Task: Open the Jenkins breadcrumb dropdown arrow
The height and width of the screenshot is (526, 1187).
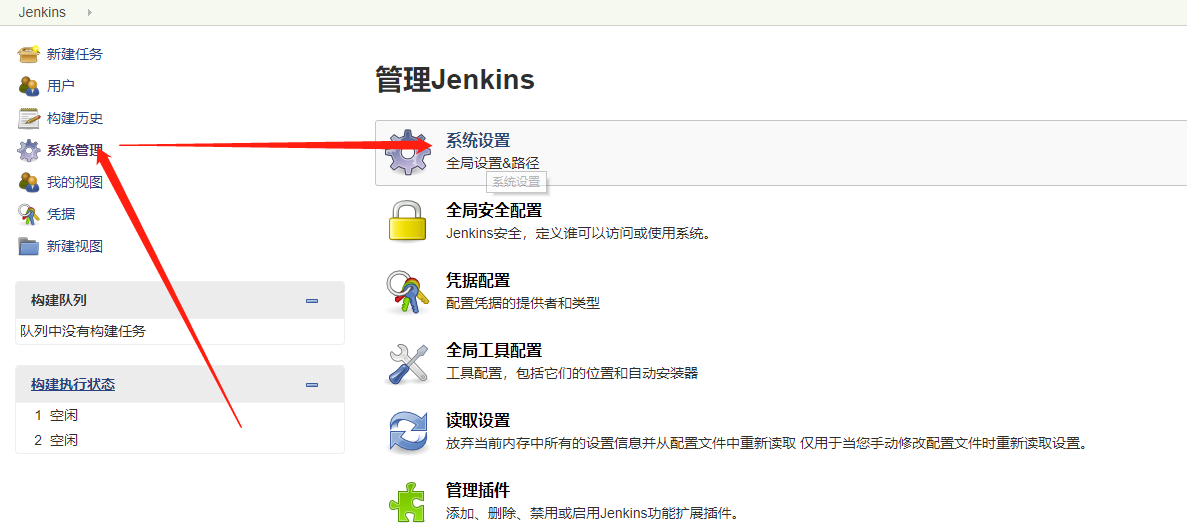Action: 89,12
